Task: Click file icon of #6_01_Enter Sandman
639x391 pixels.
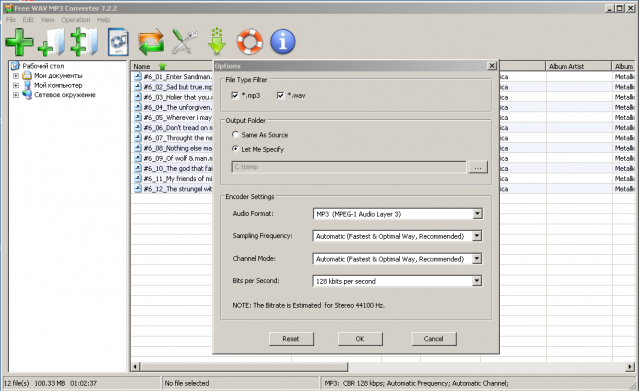Action: point(138,77)
